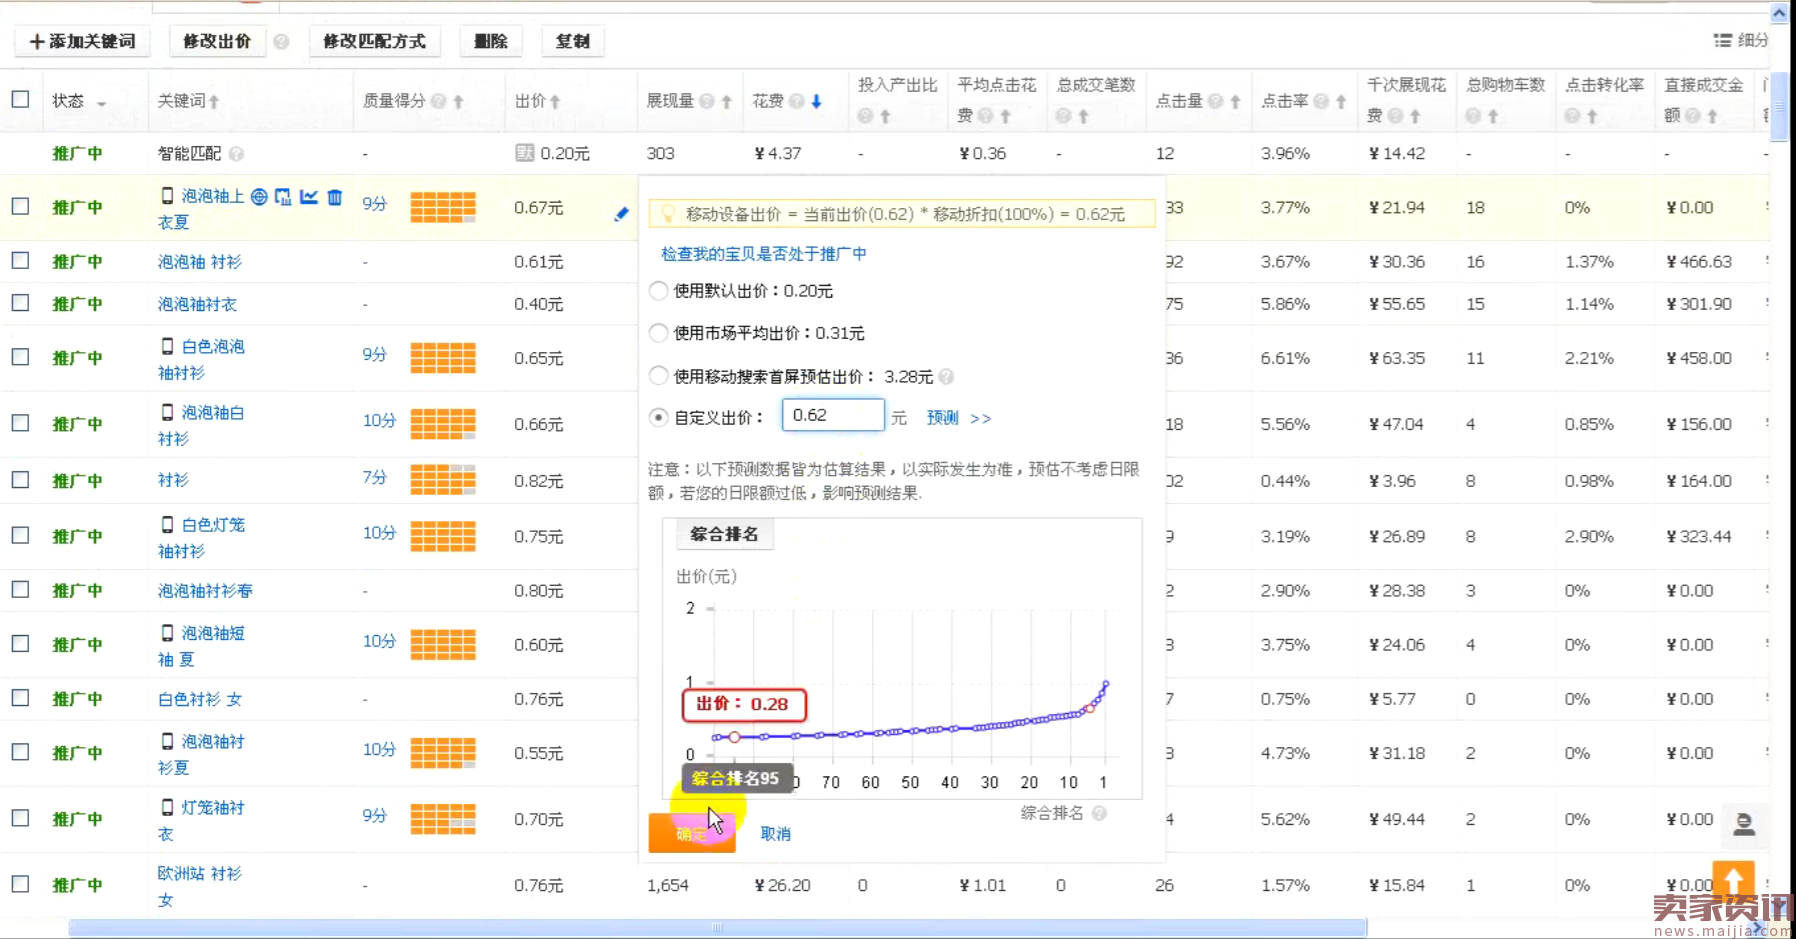Click the trash delete icon for 泡泡袖上衣夏
1796x939 pixels.
pyautogui.click(x=335, y=197)
